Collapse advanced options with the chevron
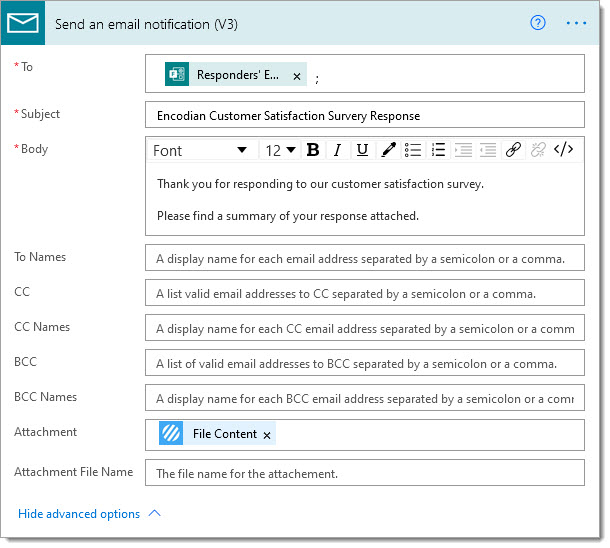The width and height of the screenshot is (610, 548). point(154,513)
